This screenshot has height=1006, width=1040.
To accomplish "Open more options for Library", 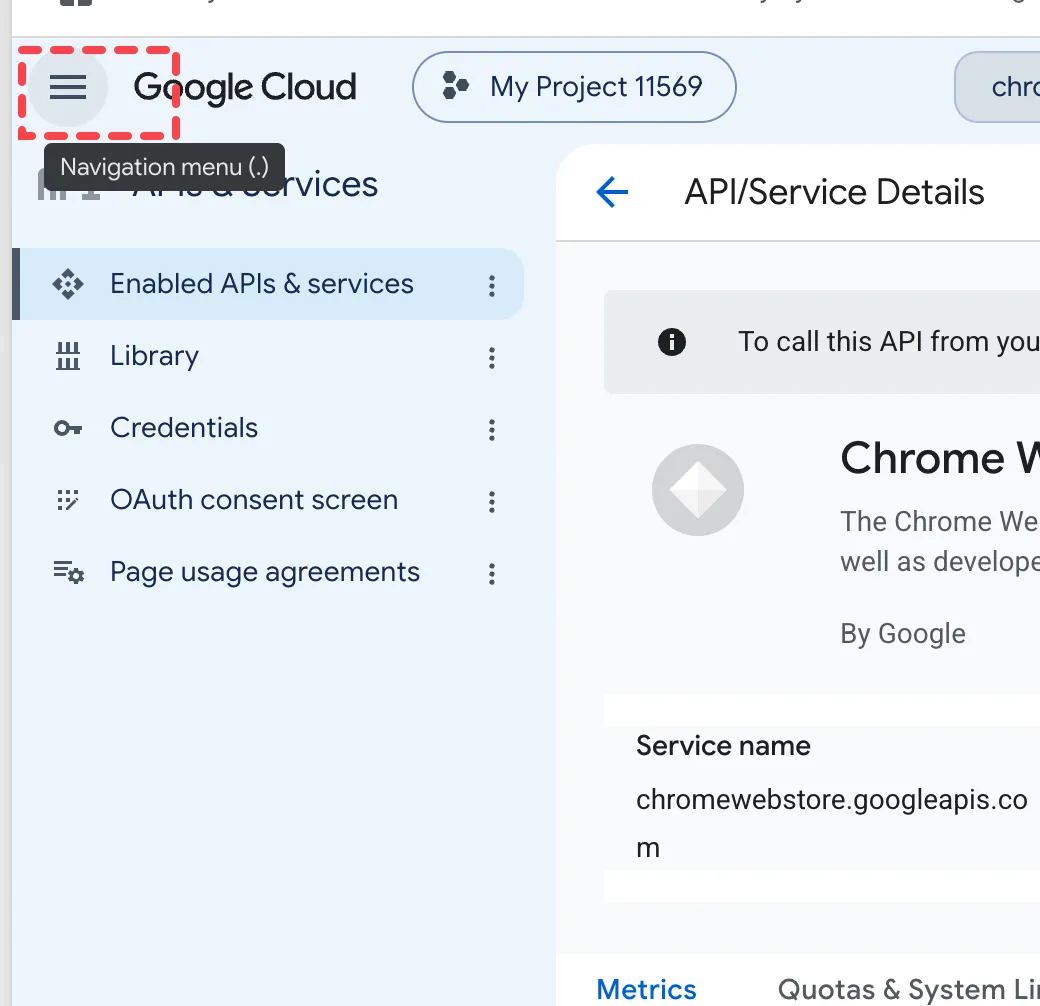I will [x=491, y=358].
